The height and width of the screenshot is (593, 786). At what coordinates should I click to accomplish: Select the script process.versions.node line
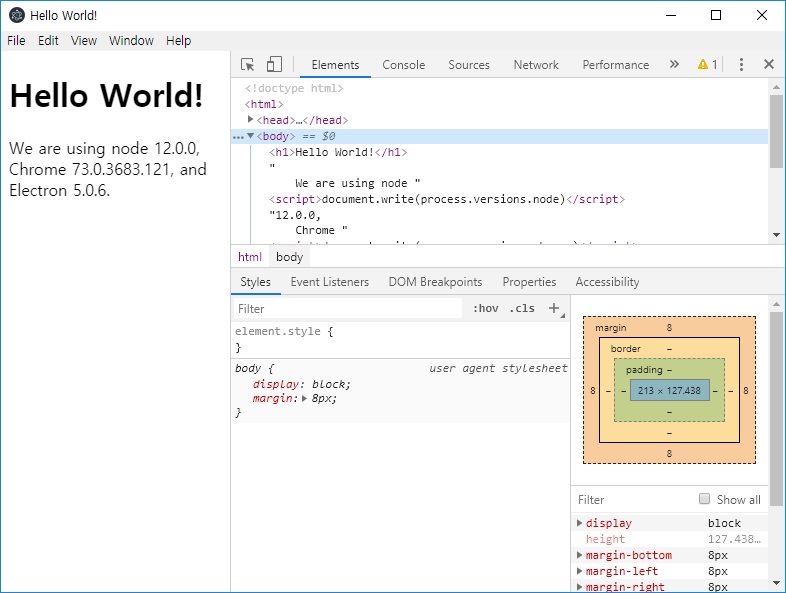pyautogui.click(x=447, y=199)
